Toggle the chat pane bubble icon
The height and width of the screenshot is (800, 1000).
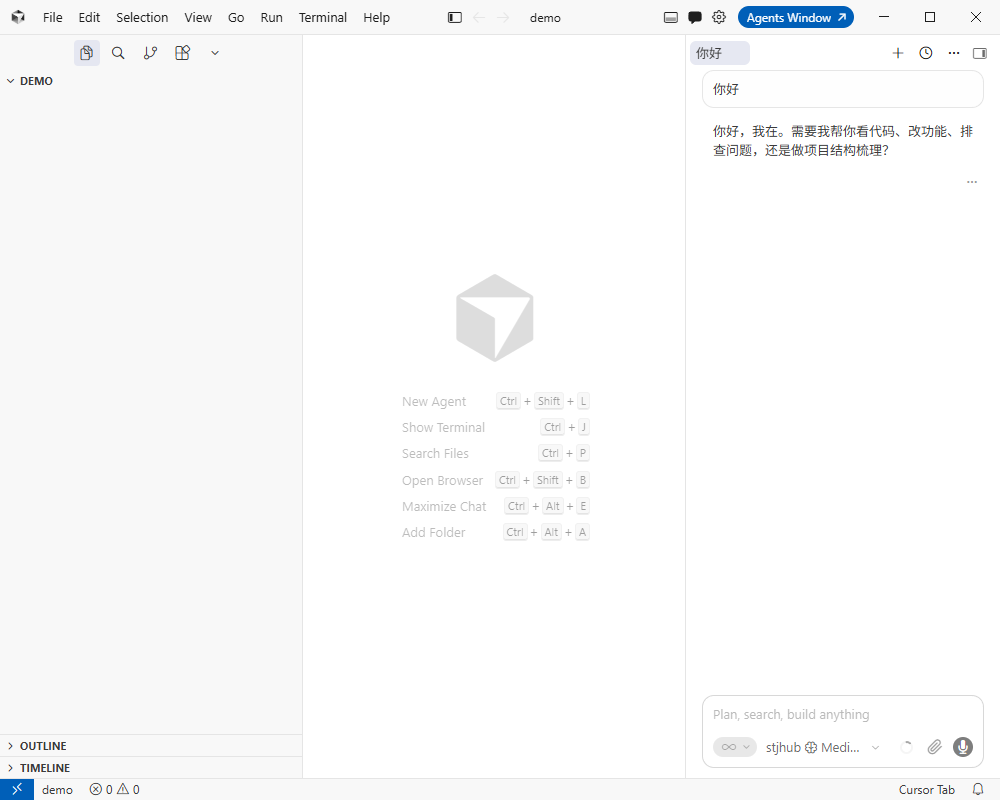coord(695,17)
